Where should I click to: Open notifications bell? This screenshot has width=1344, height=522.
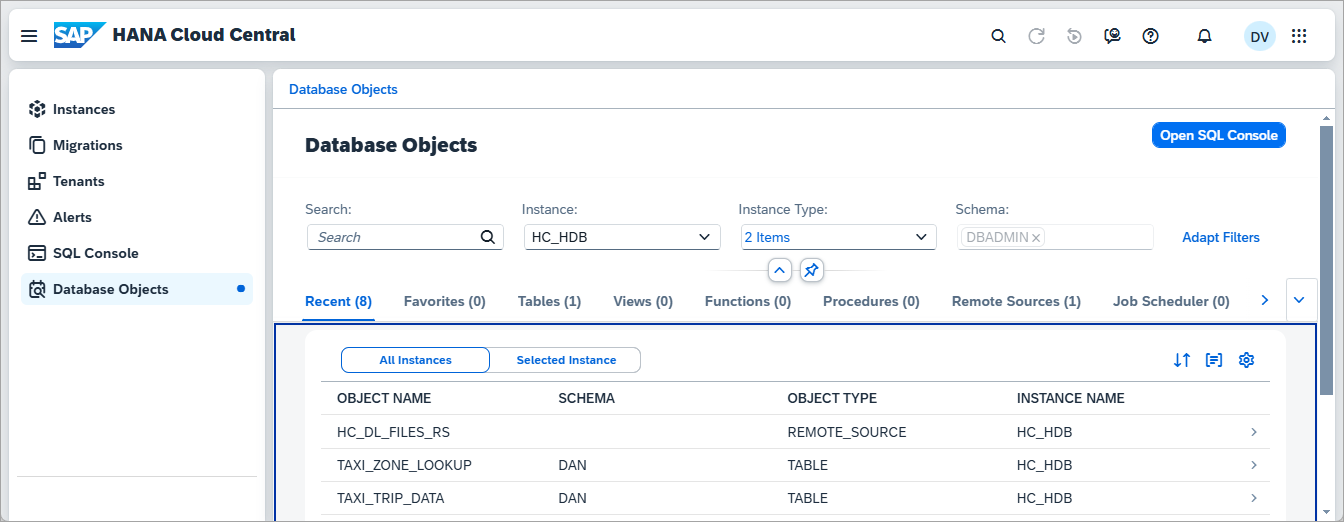pyautogui.click(x=1205, y=36)
